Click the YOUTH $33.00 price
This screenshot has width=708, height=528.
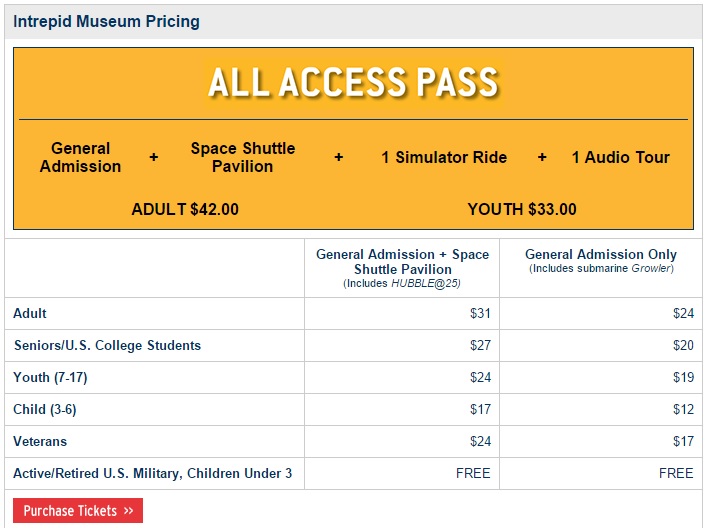(x=522, y=209)
